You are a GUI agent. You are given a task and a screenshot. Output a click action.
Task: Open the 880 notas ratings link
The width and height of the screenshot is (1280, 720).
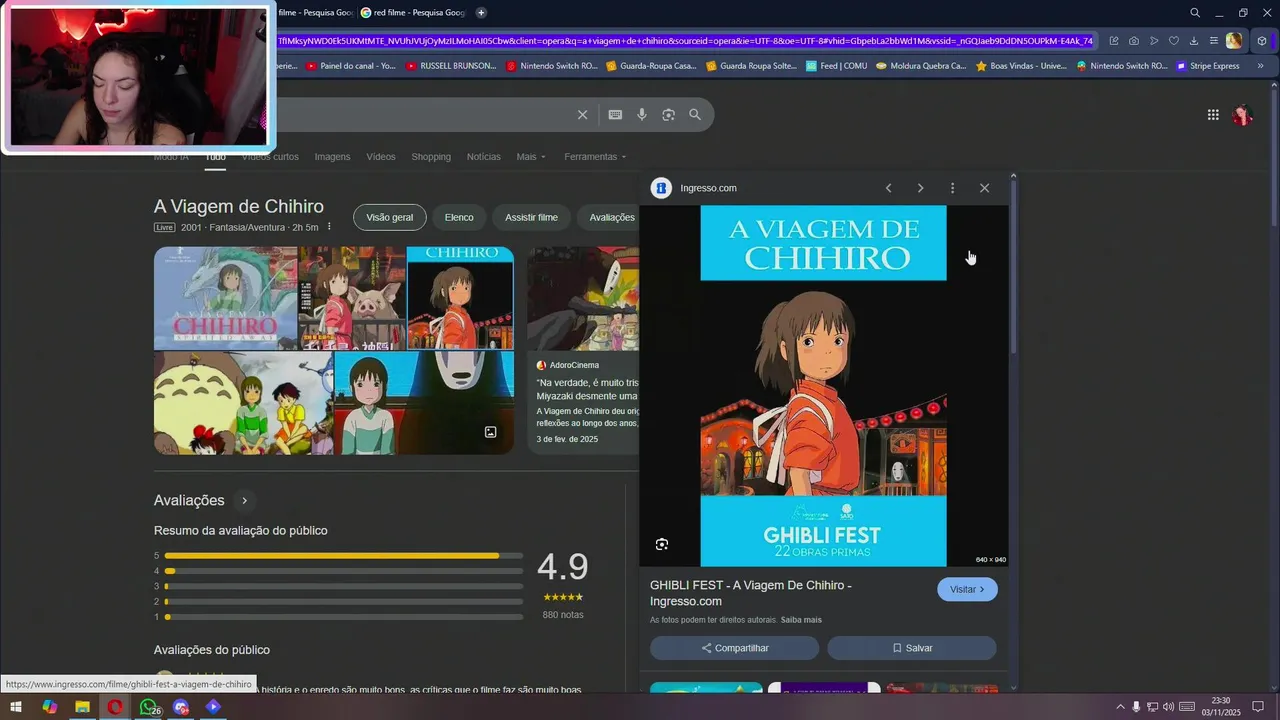pos(563,615)
